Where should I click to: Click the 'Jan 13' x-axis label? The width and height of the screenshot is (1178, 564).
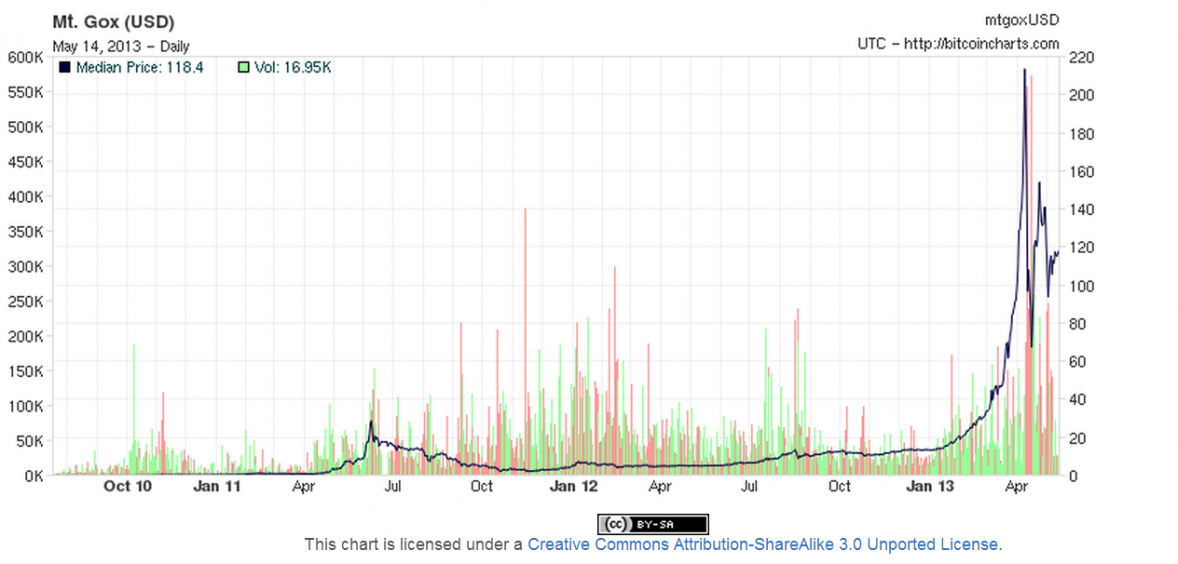pos(930,487)
